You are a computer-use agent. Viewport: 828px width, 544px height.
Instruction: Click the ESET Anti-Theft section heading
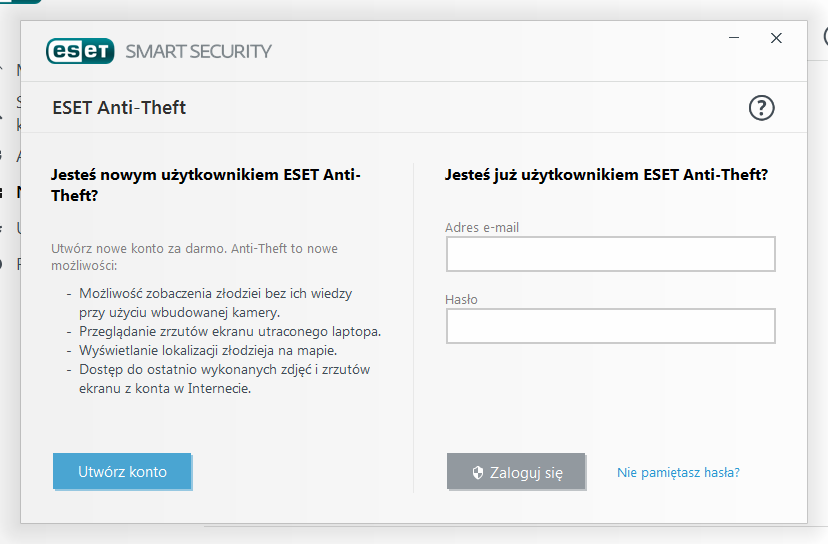(x=119, y=108)
